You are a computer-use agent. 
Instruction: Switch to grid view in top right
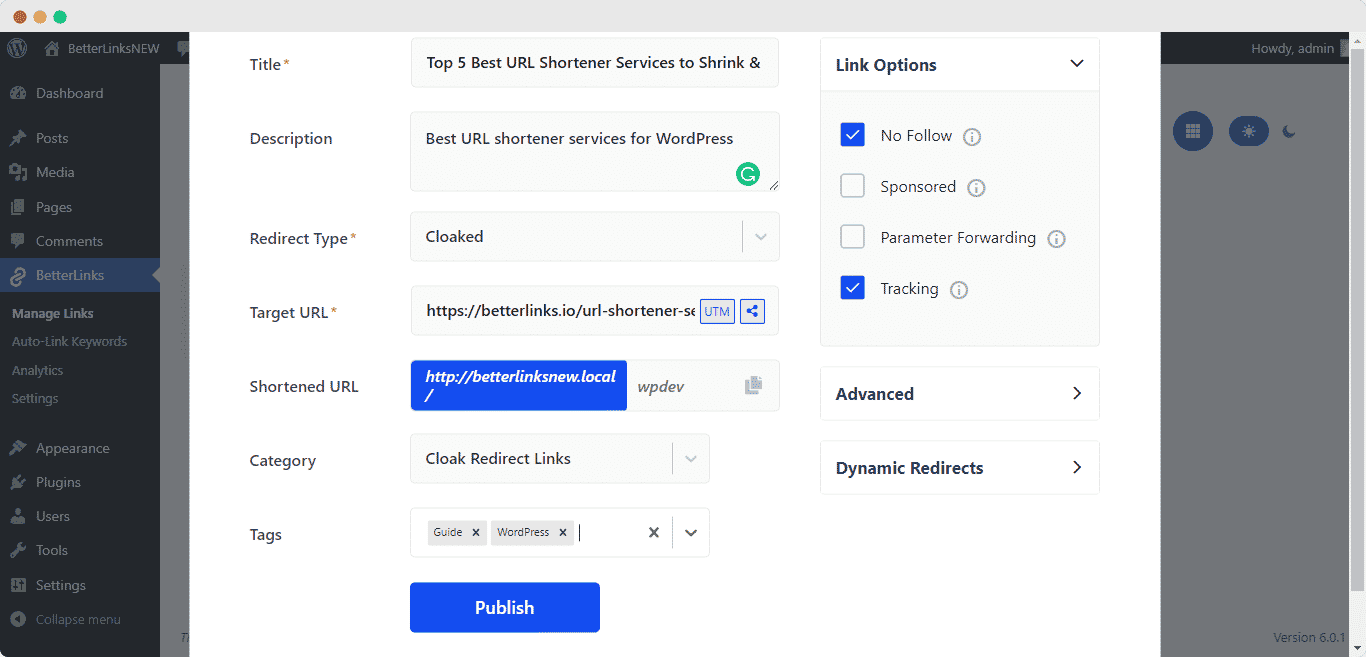coord(1192,131)
